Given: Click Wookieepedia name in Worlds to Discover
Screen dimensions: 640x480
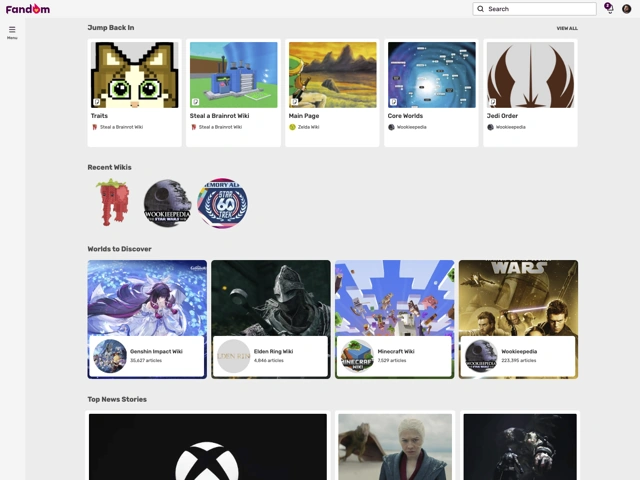Looking at the screenshot, I should pos(519,351).
